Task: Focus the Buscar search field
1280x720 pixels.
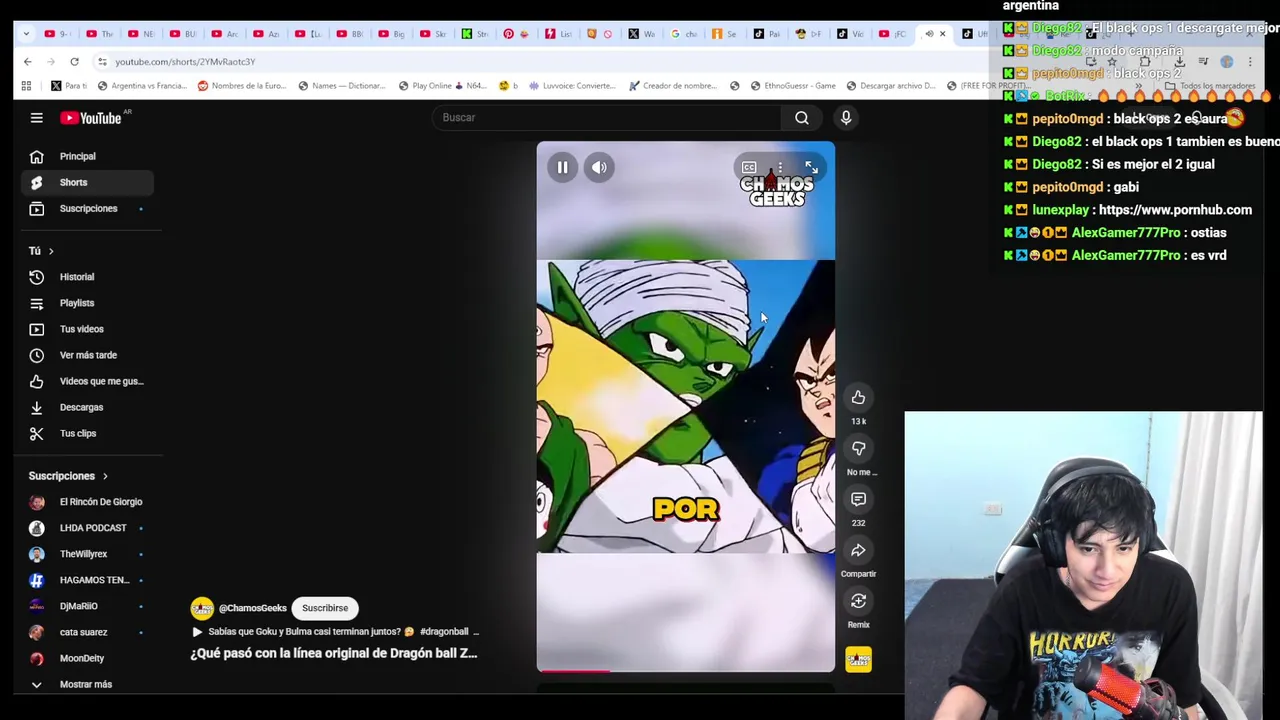Action: pyautogui.click(x=606, y=118)
